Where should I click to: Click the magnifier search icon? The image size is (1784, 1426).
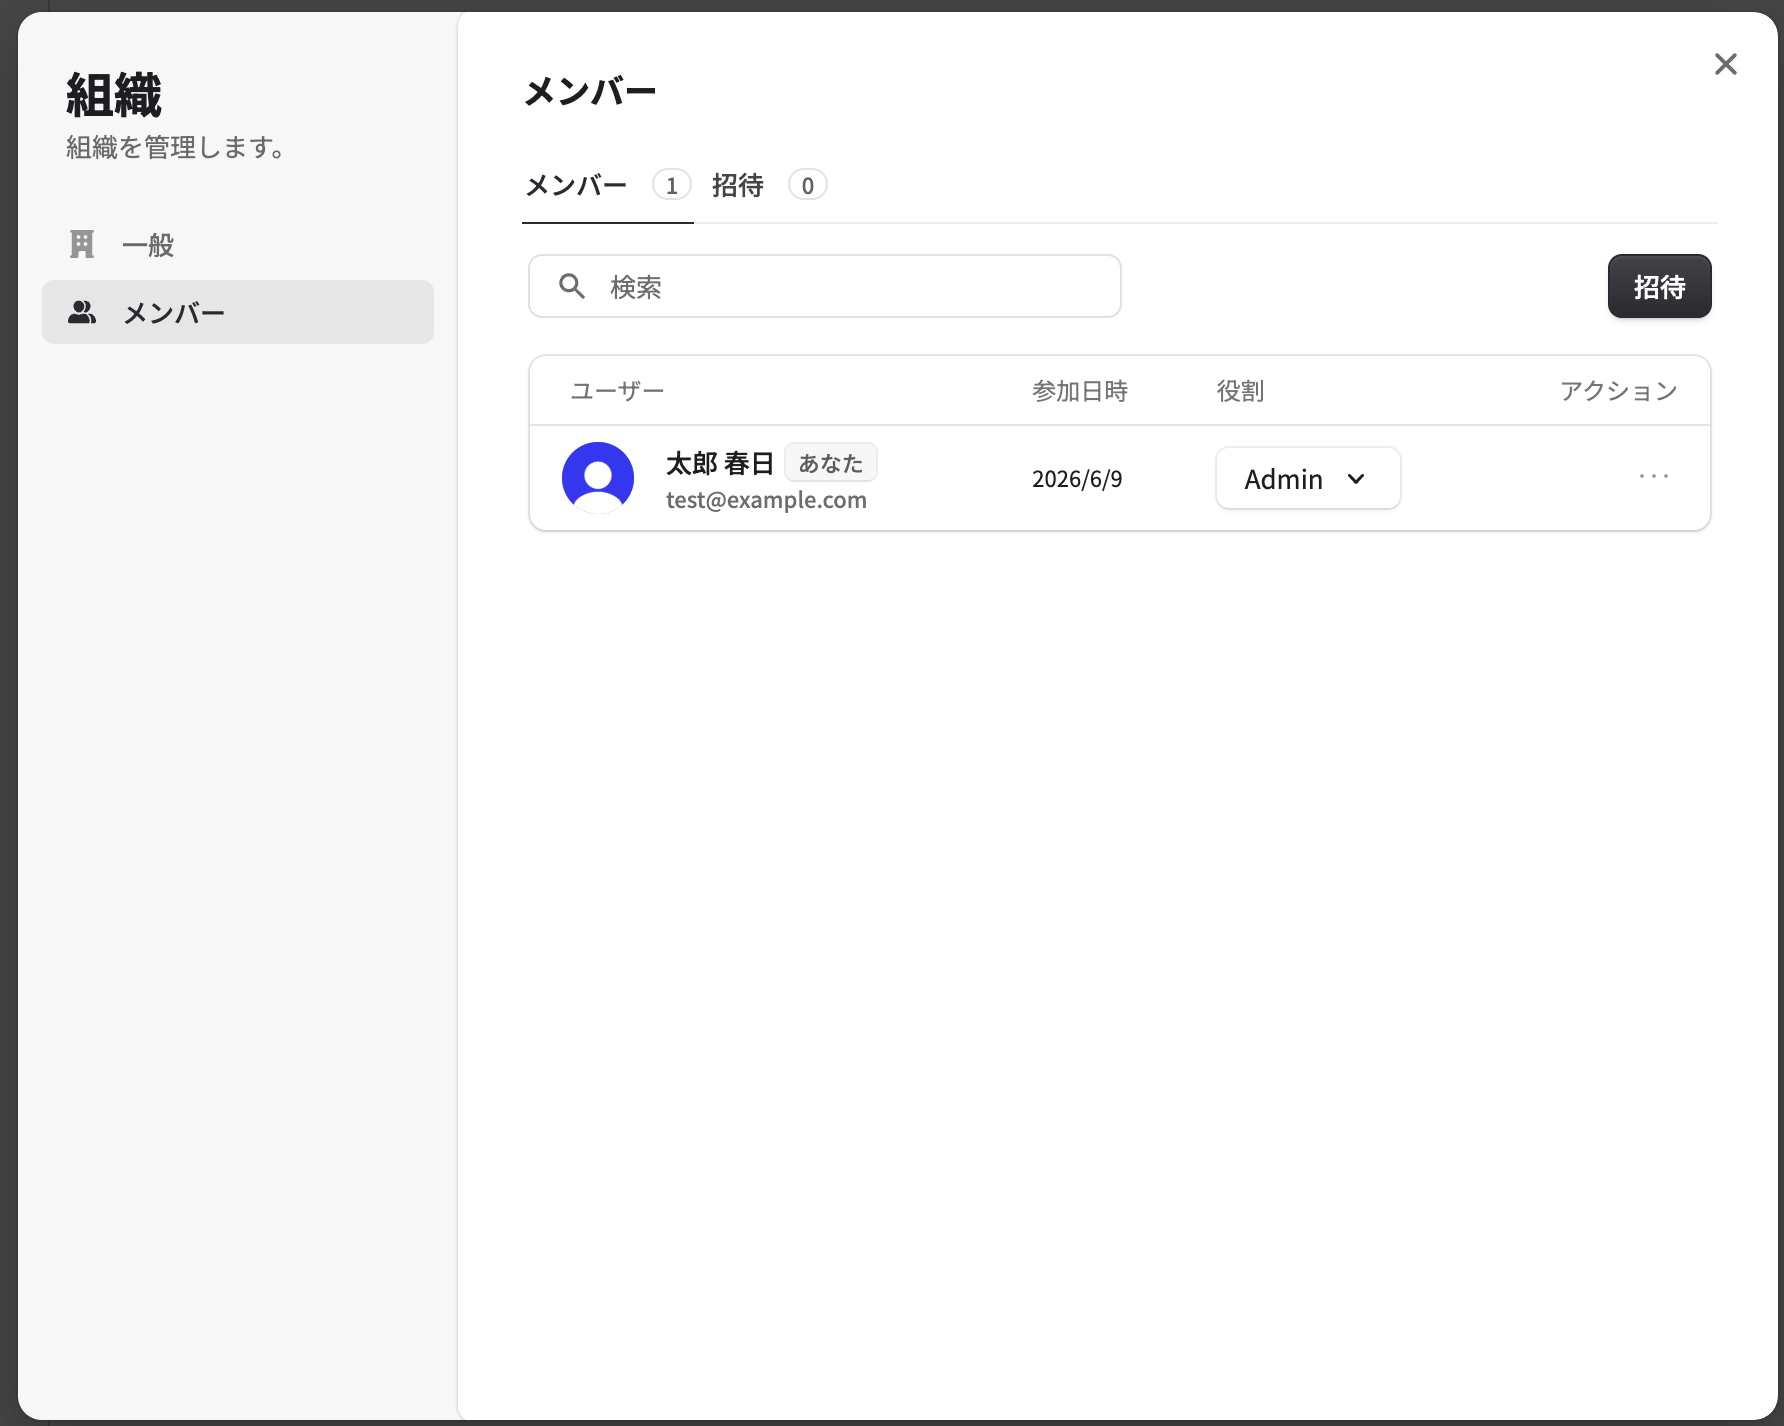click(572, 286)
